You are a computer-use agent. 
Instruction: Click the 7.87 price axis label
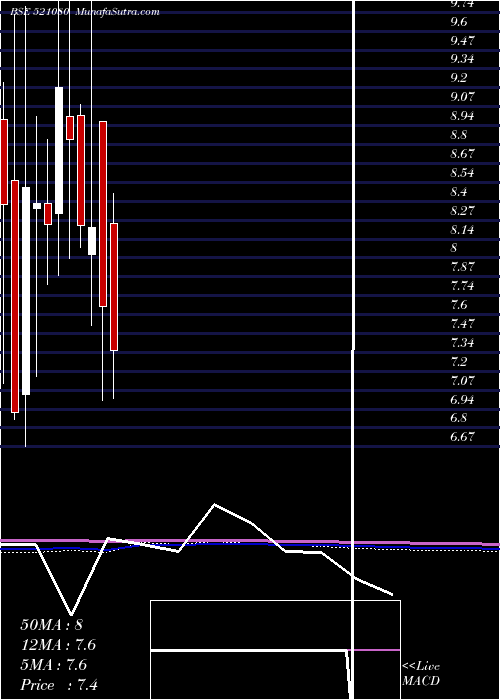pyautogui.click(x=462, y=267)
